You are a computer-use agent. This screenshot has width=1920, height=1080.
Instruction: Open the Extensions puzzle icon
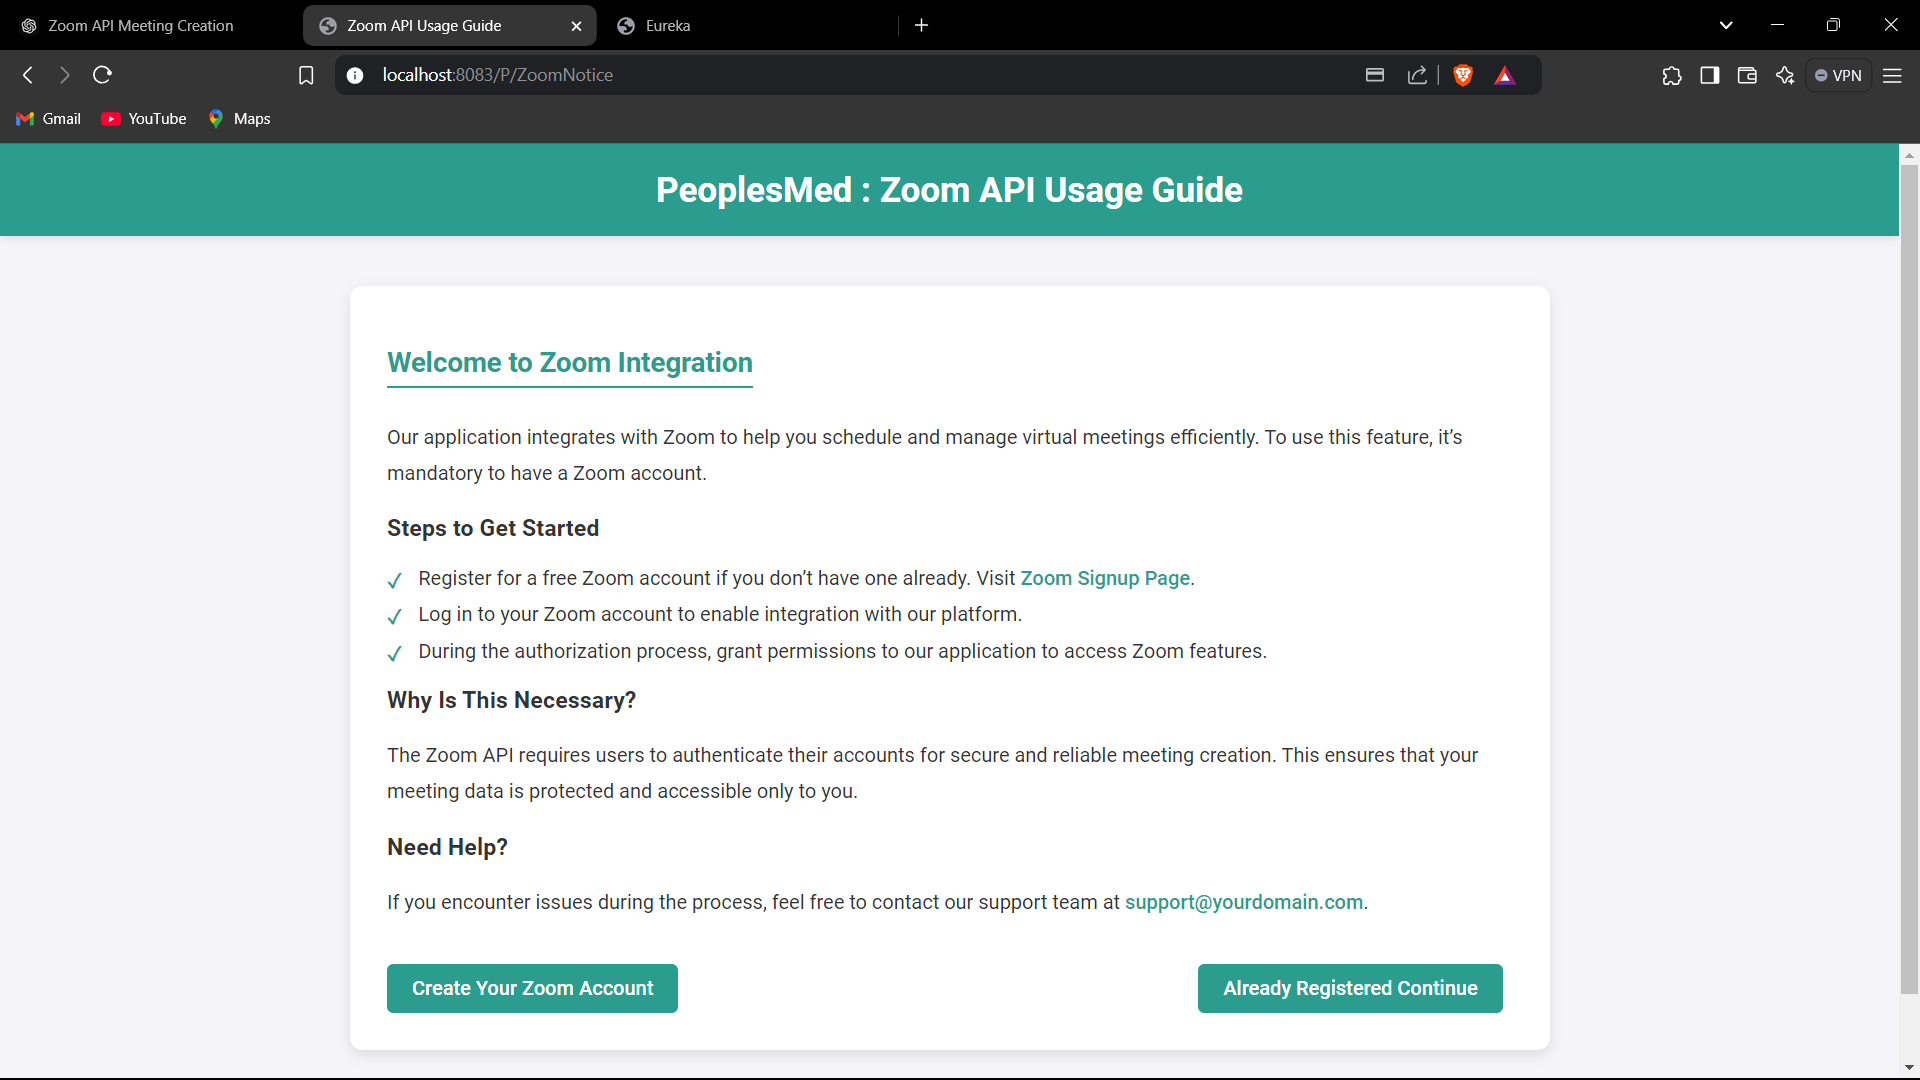click(1672, 75)
